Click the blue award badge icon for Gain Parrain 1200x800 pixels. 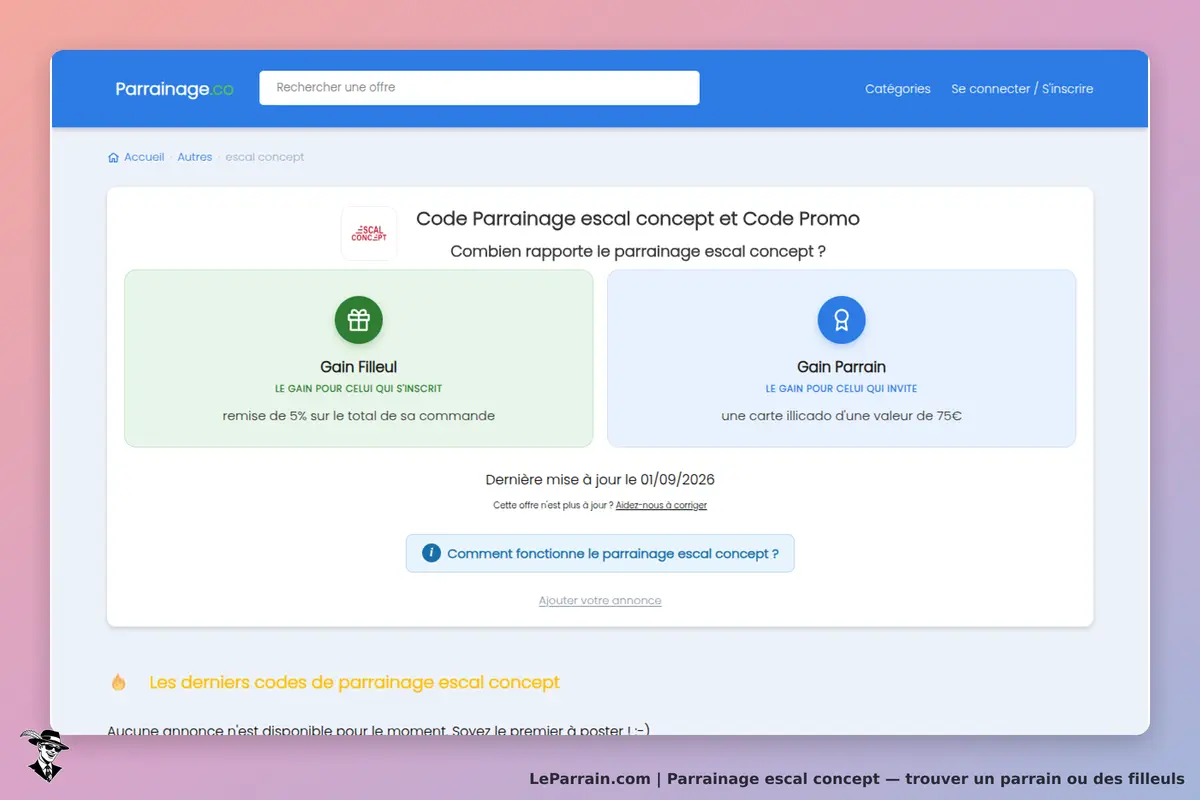coord(841,320)
